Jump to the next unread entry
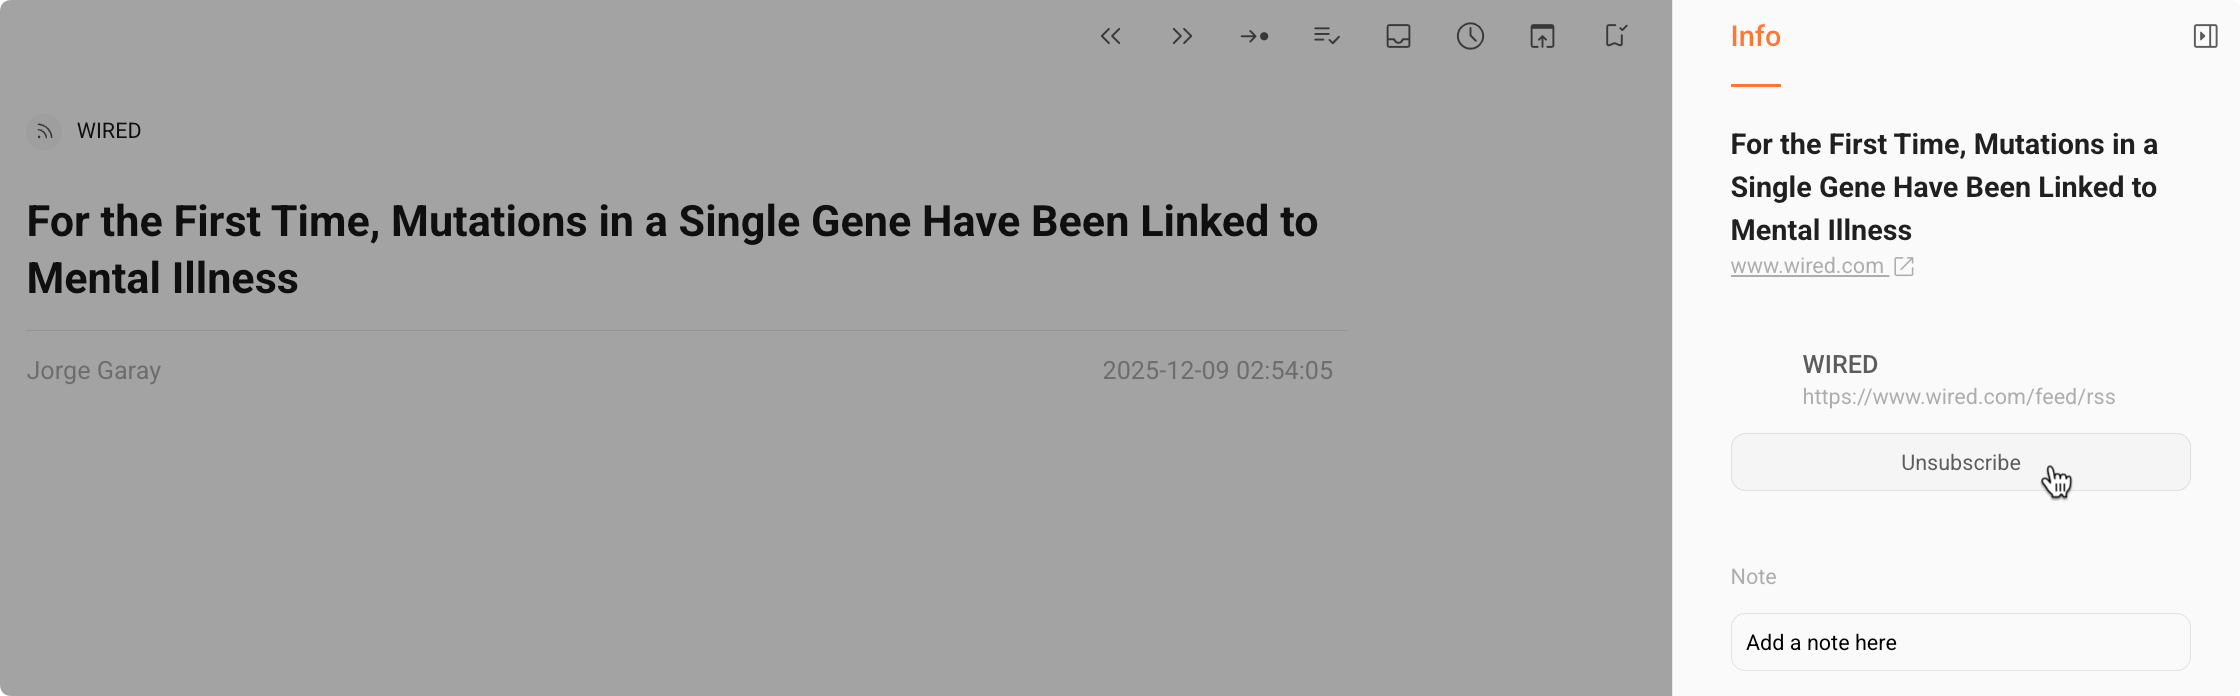The image size is (2240, 696). point(1254,36)
